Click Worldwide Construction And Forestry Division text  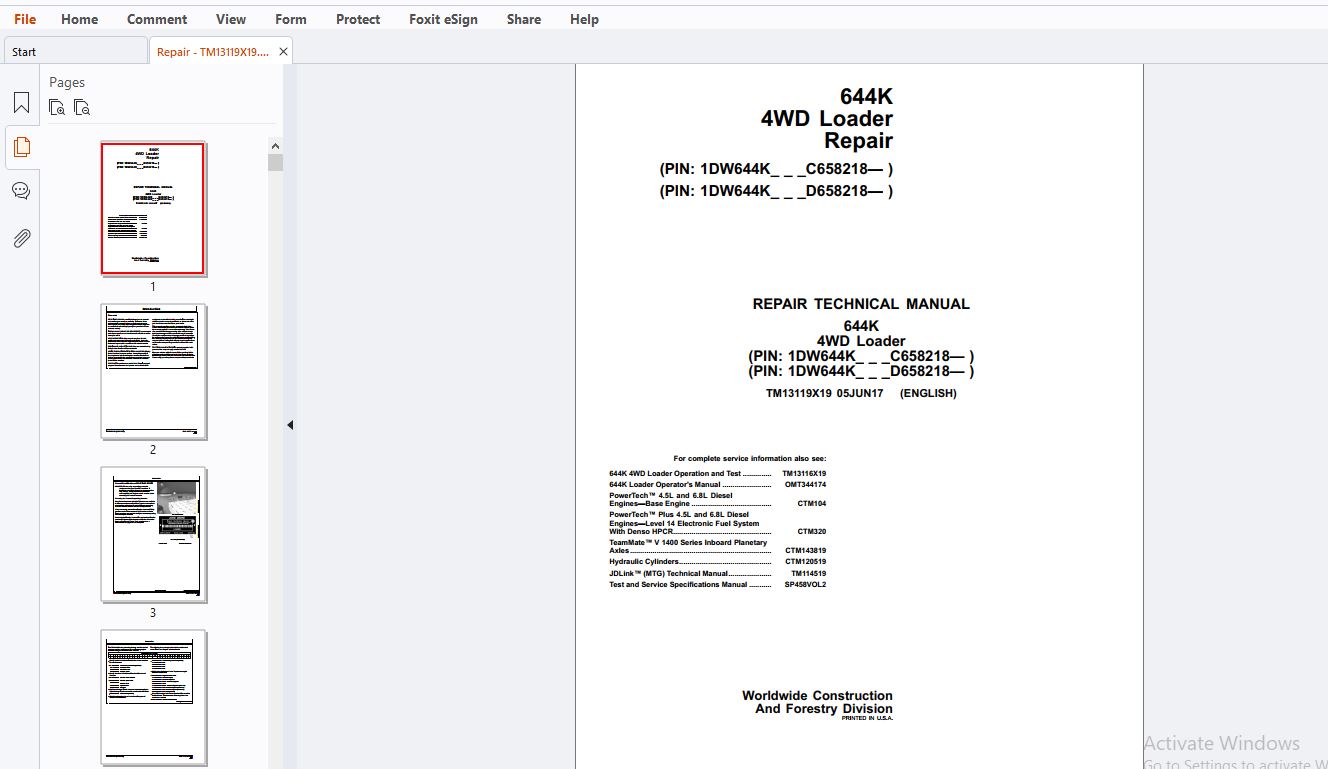pyautogui.click(x=817, y=702)
